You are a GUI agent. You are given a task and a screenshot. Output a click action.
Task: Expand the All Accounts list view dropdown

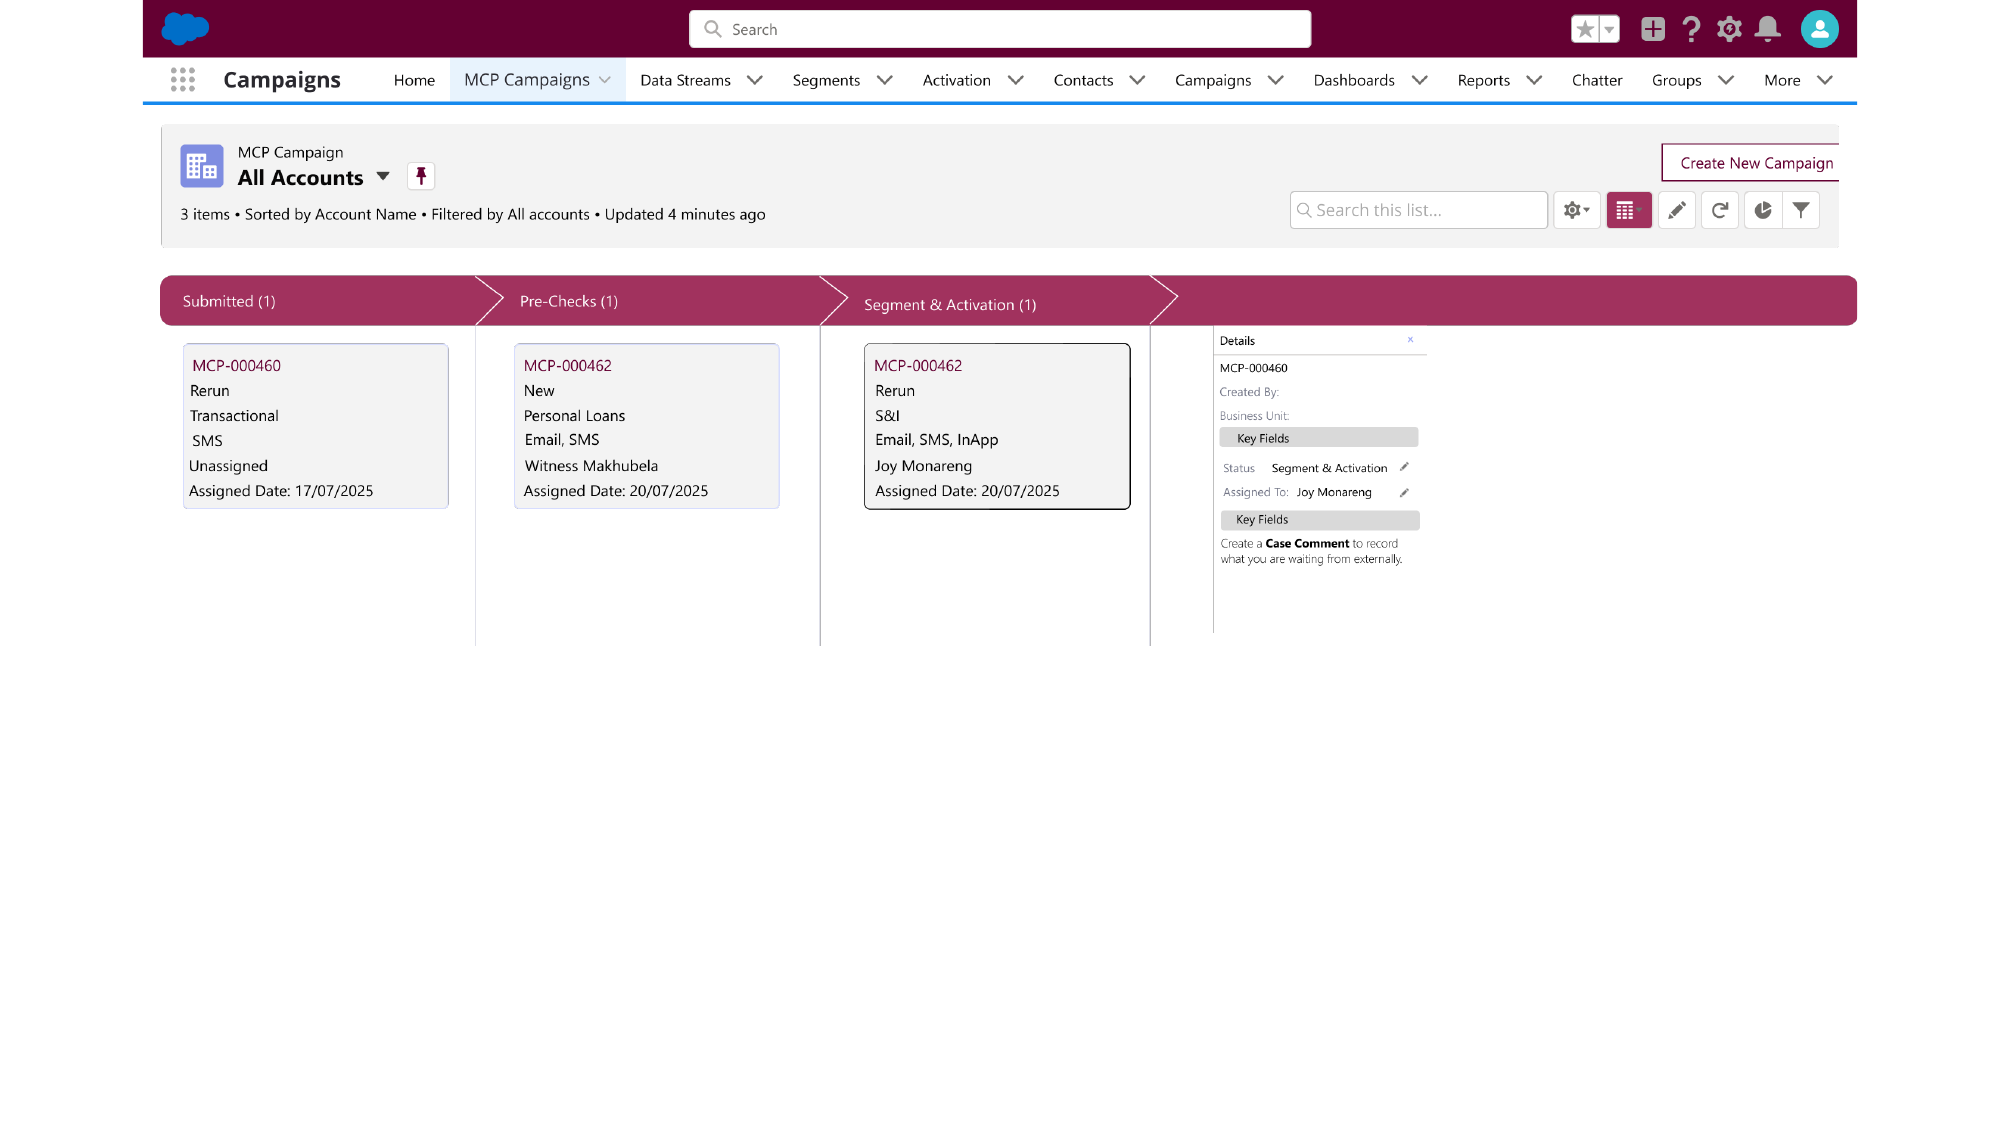pos(383,177)
